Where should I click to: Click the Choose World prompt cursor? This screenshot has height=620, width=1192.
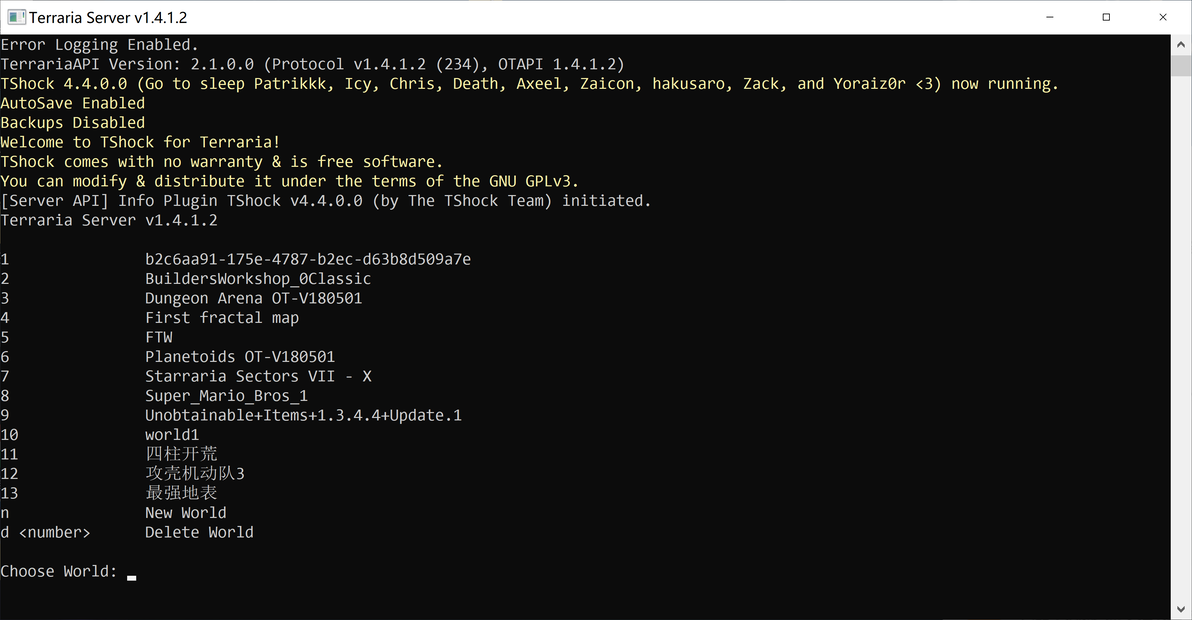(132, 578)
